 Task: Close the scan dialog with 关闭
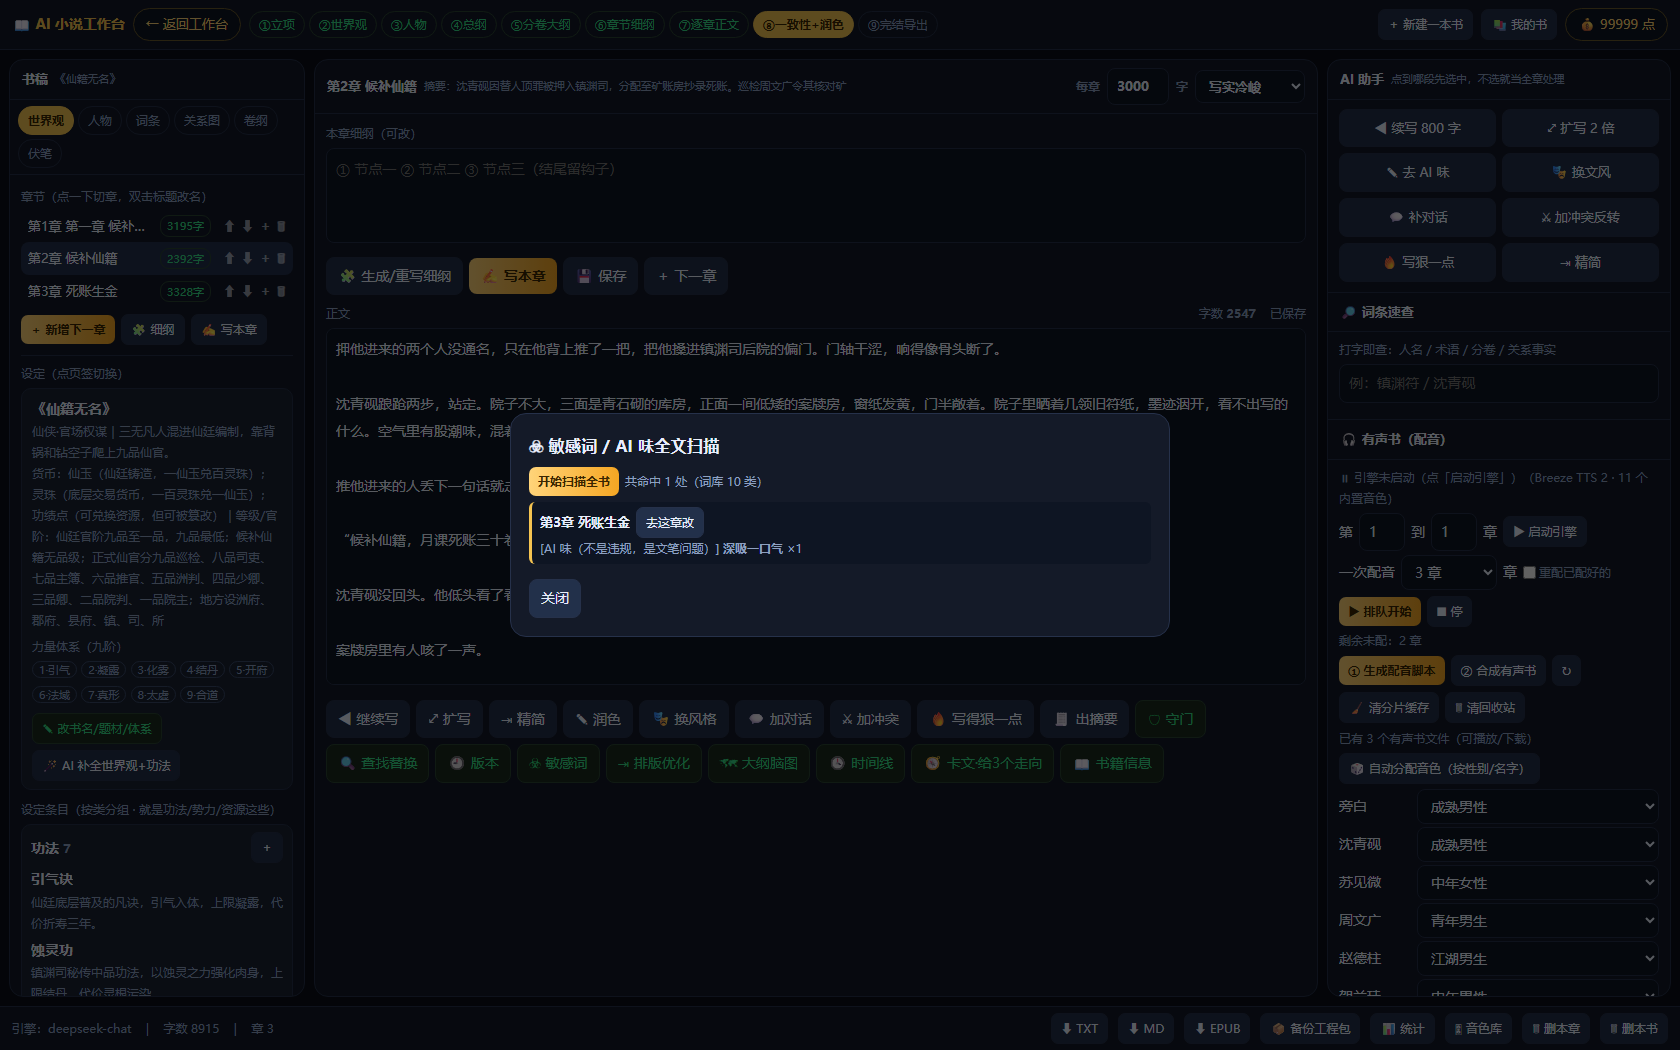coord(555,598)
